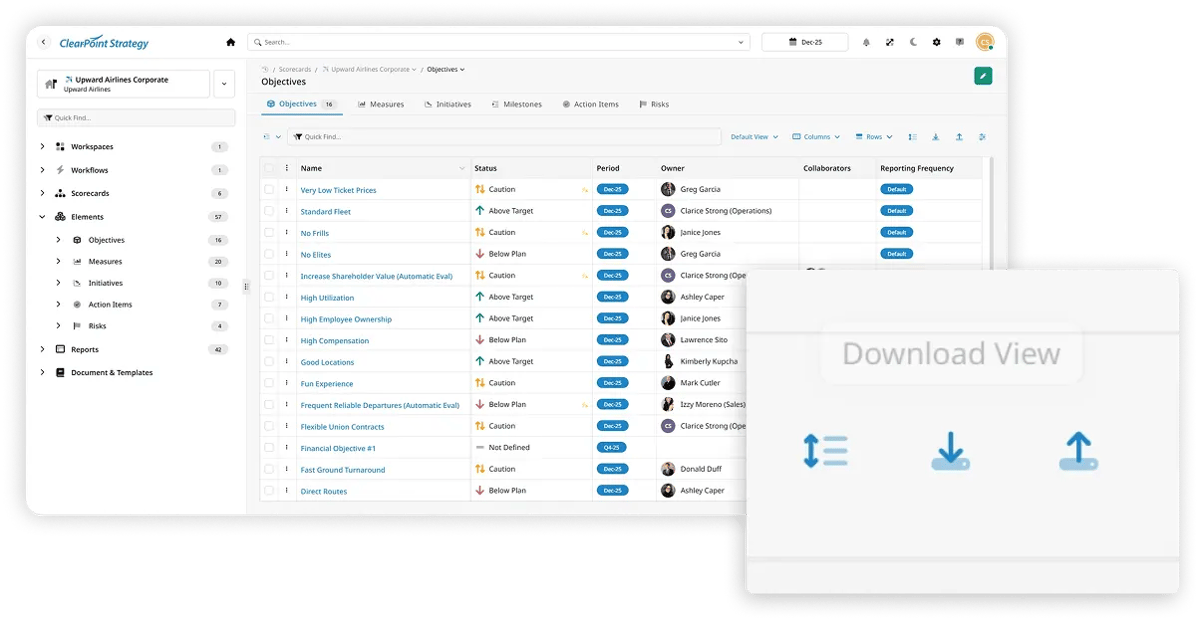Open the Fast Ground Turnaround objective

(343, 470)
